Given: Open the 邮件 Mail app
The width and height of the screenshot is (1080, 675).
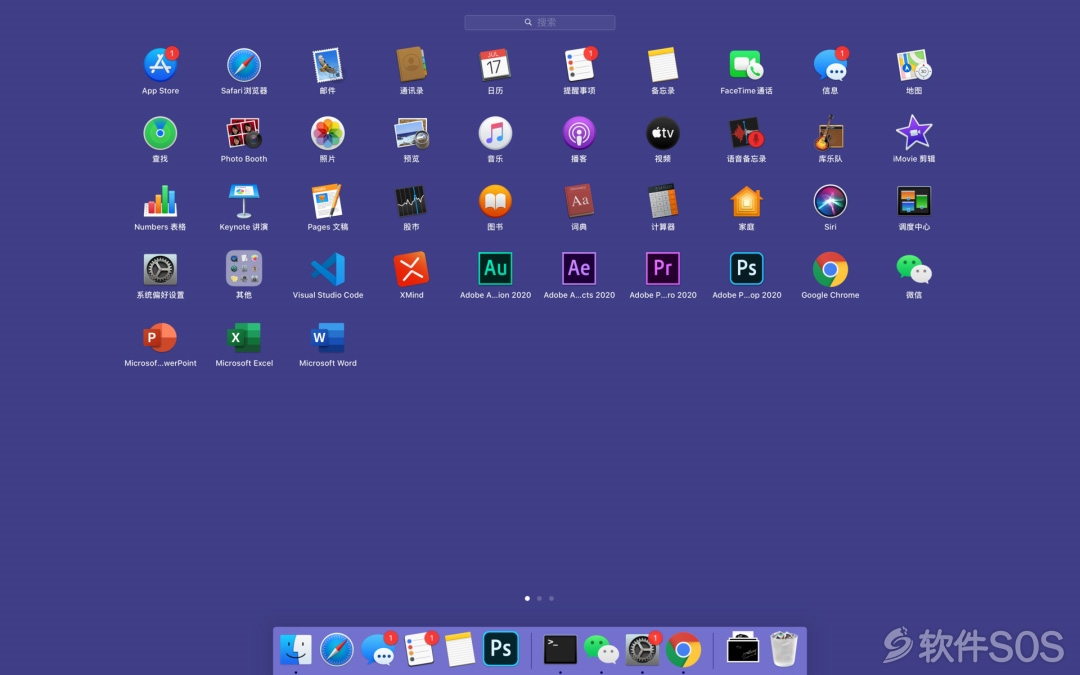Looking at the screenshot, I should [328, 65].
